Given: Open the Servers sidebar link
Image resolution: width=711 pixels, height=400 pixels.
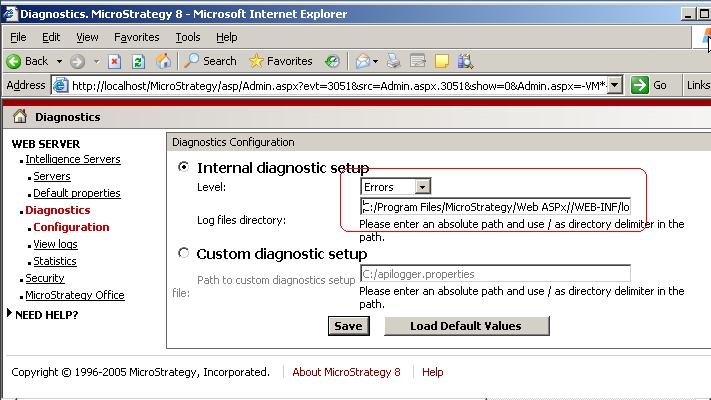Looking at the screenshot, I should click(52, 176).
